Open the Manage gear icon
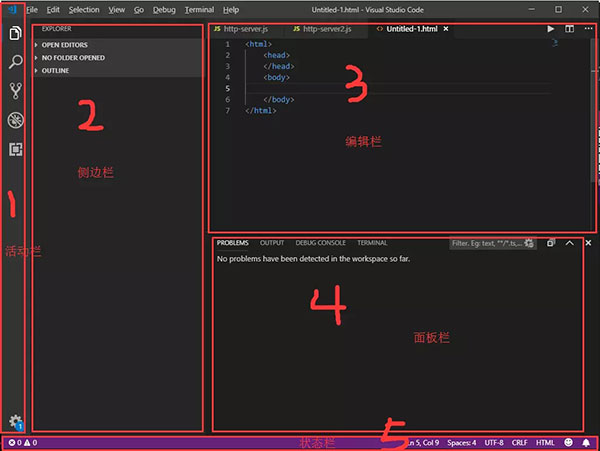Screen dimensions: 600x451 pyautogui.click(x=15, y=421)
